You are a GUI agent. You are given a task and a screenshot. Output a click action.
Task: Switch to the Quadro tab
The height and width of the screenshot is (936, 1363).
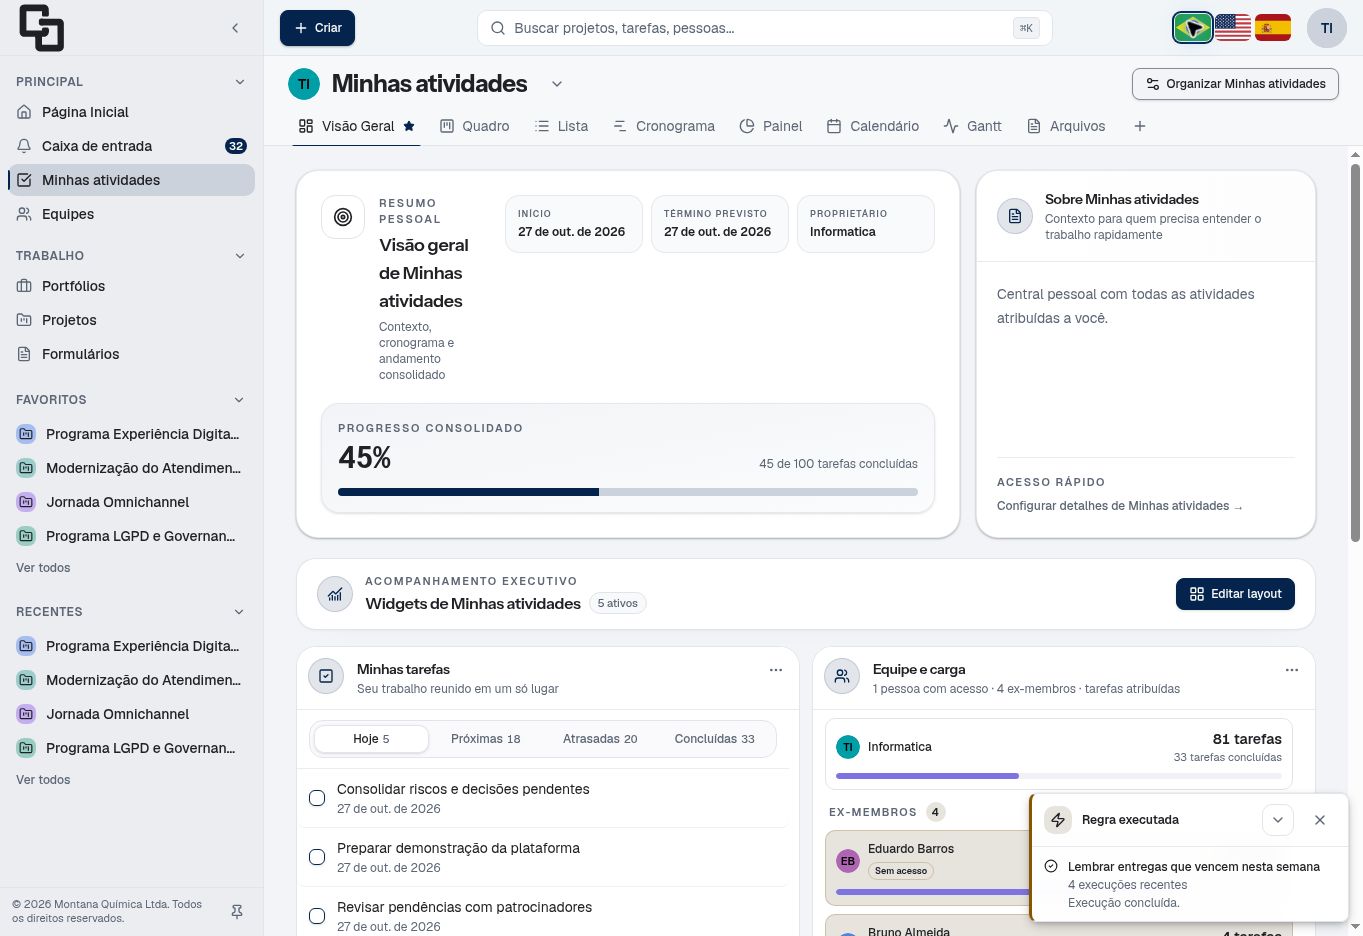(475, 126)
